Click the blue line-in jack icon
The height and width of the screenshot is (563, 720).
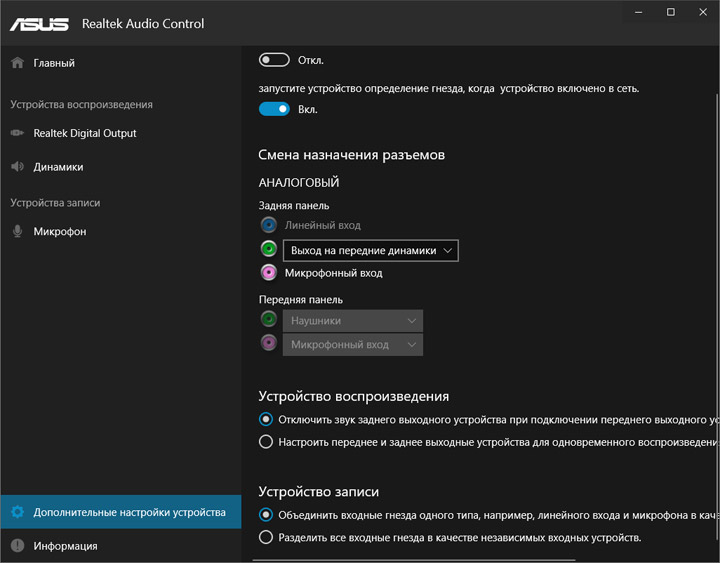pos(268,226)
